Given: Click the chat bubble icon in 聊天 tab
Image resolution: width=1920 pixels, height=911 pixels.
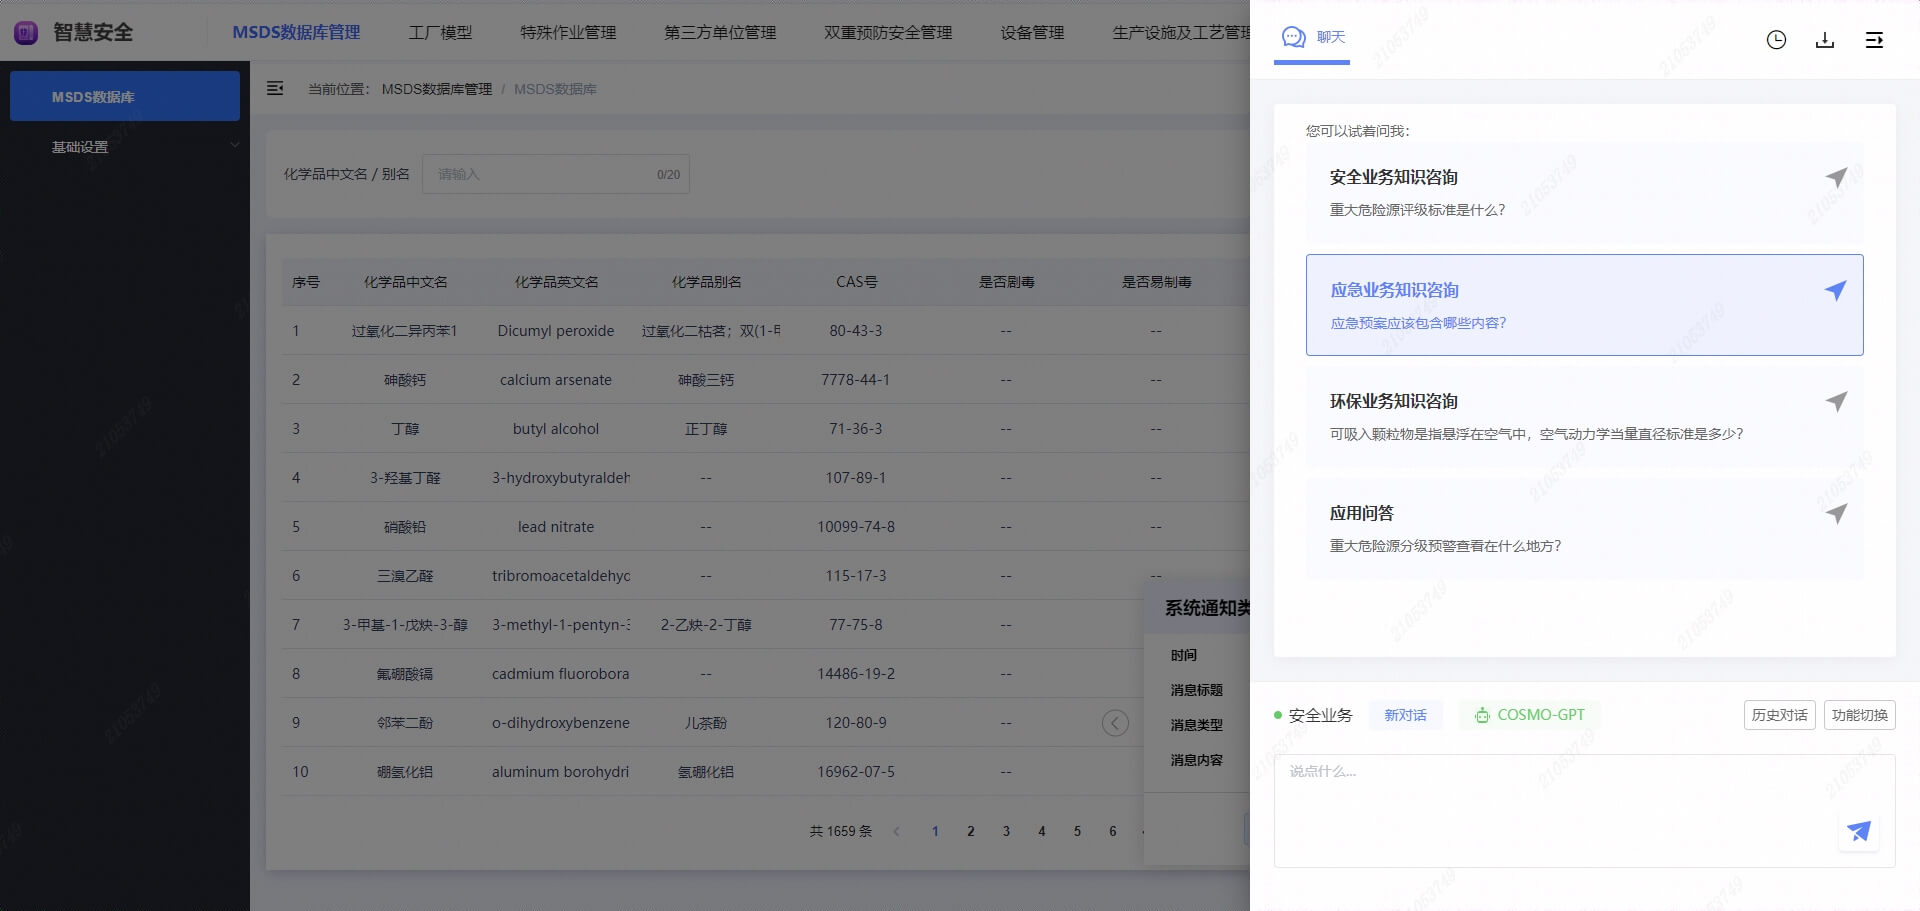Looking at the screenshot, I should pos(1294,37).
